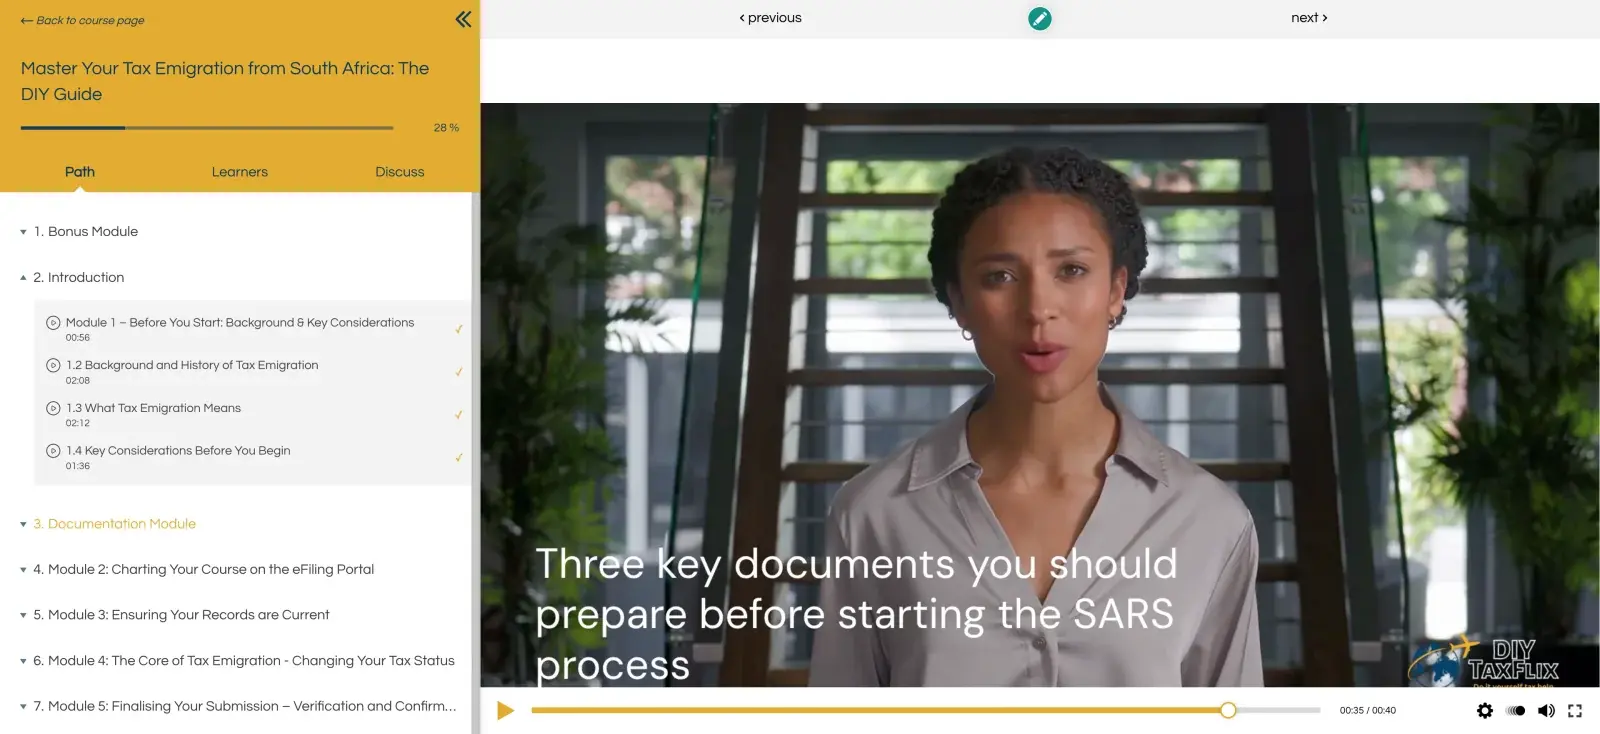1600x734 pixels.
Task: Click the 02:08 duration under lesson 1.2
Action: tap(78, 380)
